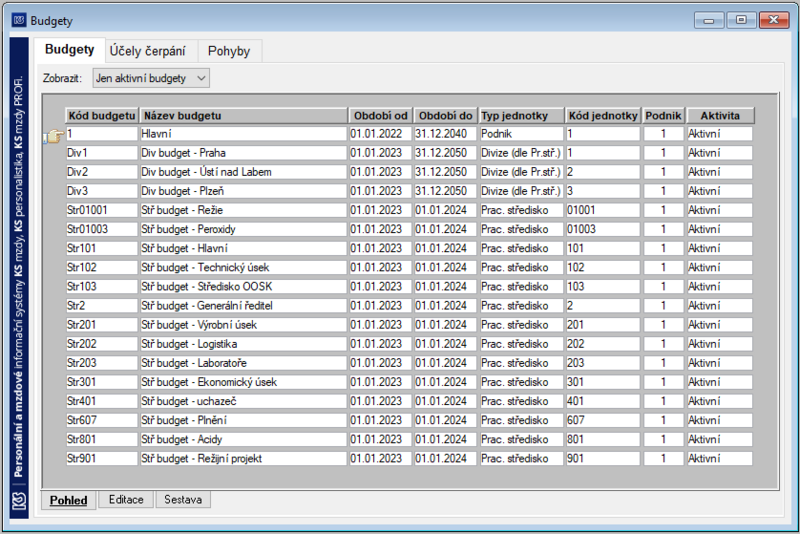
Task: Click unit code cell '203'
Action: pos(603,363)
